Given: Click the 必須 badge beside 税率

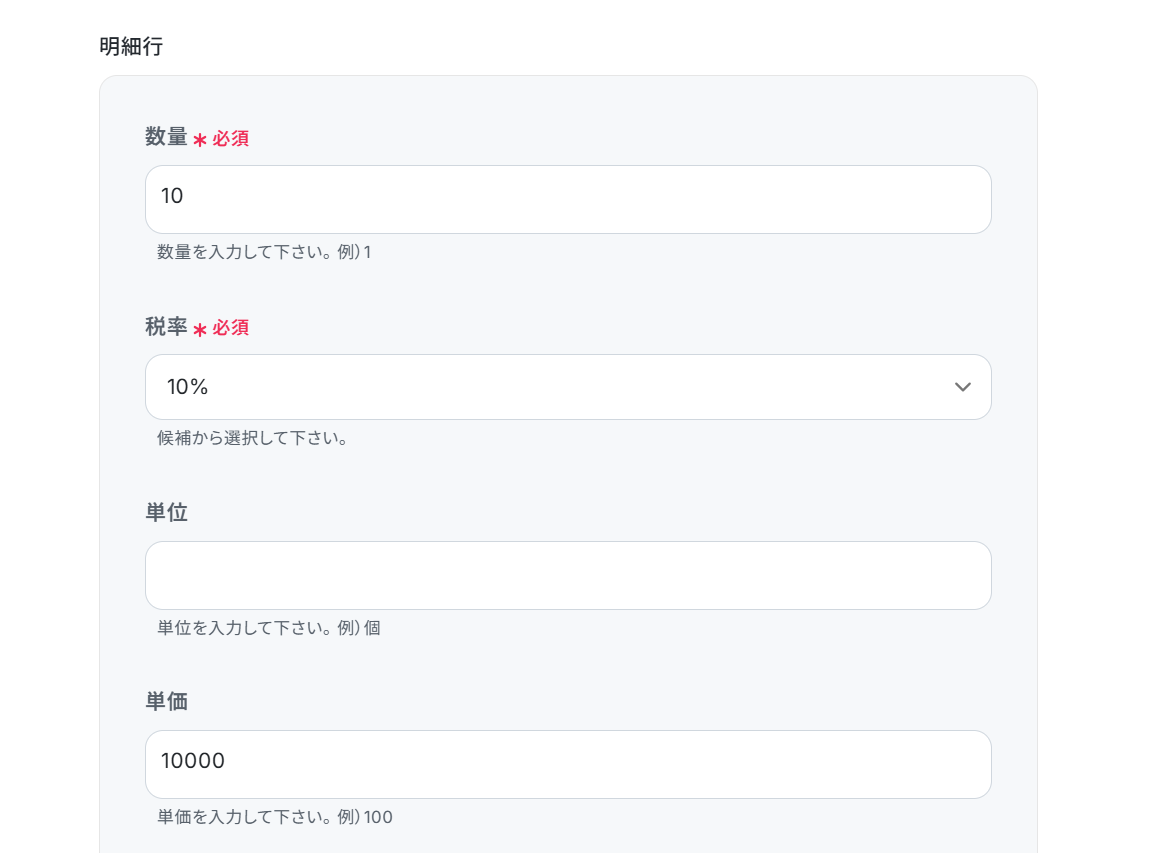Looking at the screenshot, I should (x=231, y=328).
